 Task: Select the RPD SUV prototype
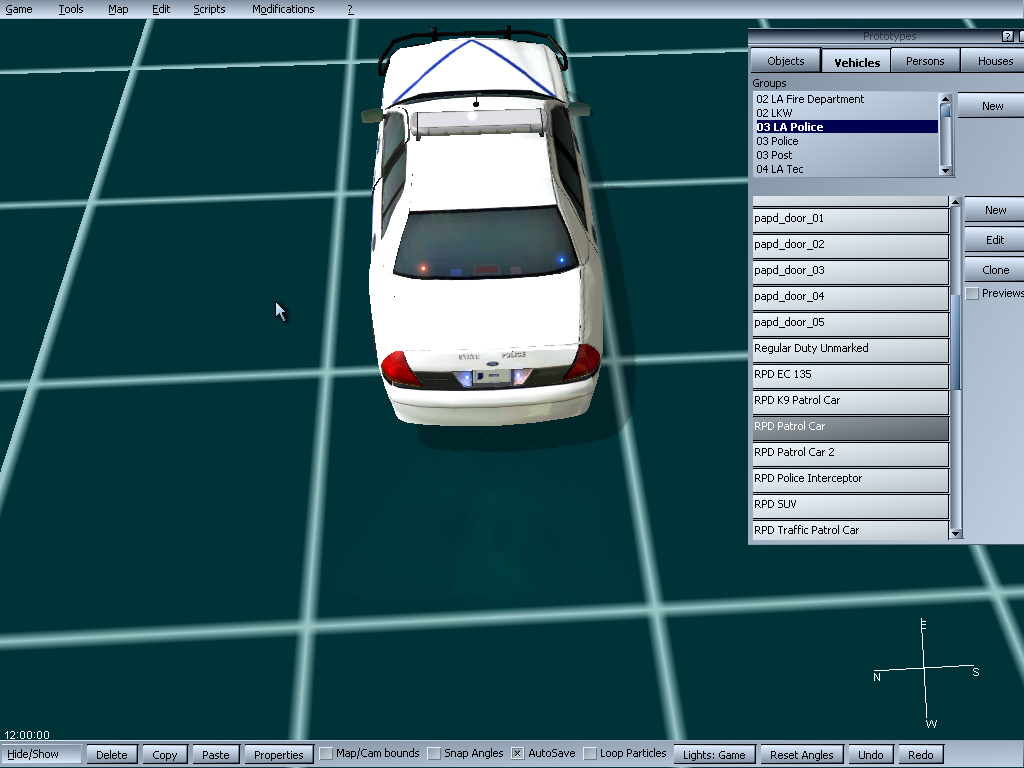pos(850,506)
